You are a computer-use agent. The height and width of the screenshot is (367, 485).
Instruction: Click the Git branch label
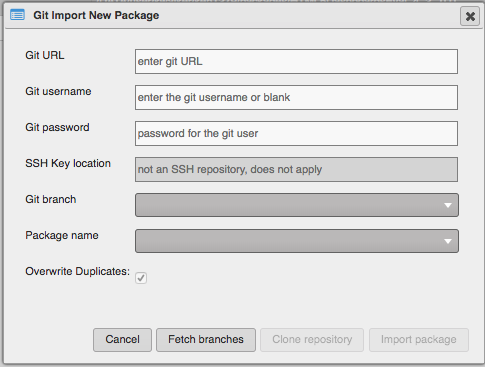51,199
